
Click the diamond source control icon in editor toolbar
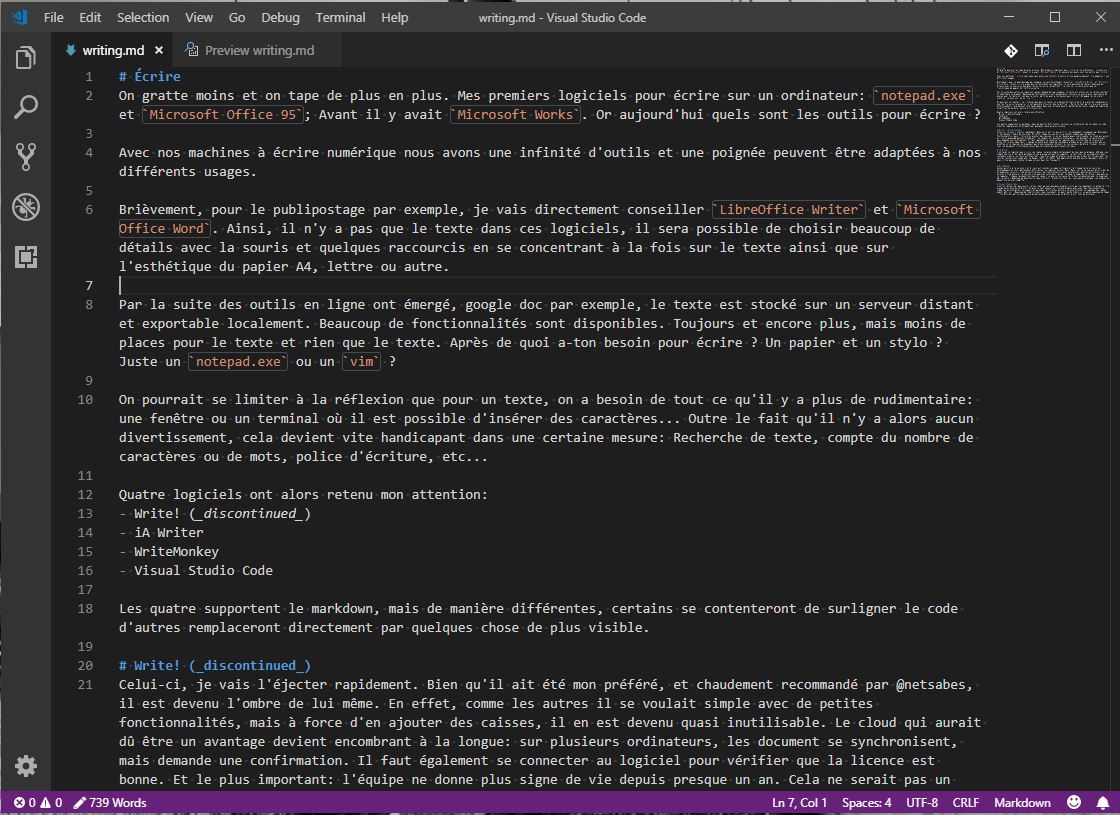tap(1011, 50)
